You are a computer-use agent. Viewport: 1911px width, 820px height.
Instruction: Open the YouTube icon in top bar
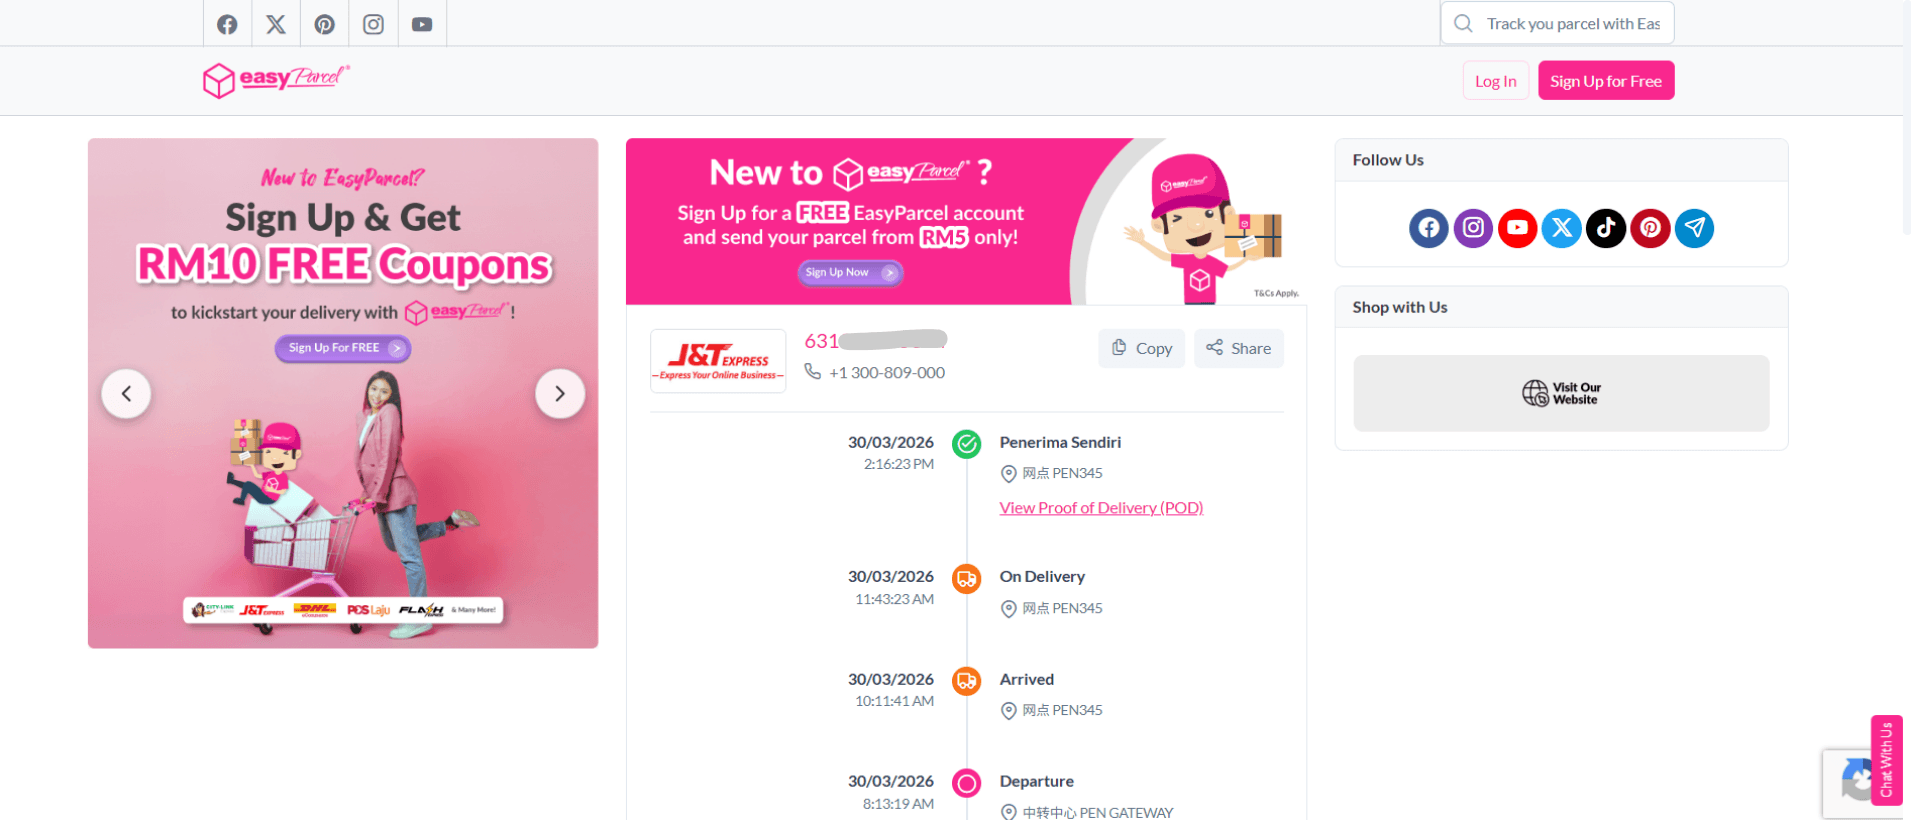[422, 24]
